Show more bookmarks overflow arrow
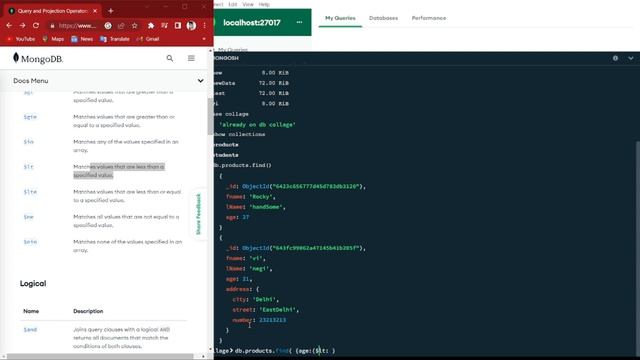This screenshot has width=640, height=360. tap(204, 39)
